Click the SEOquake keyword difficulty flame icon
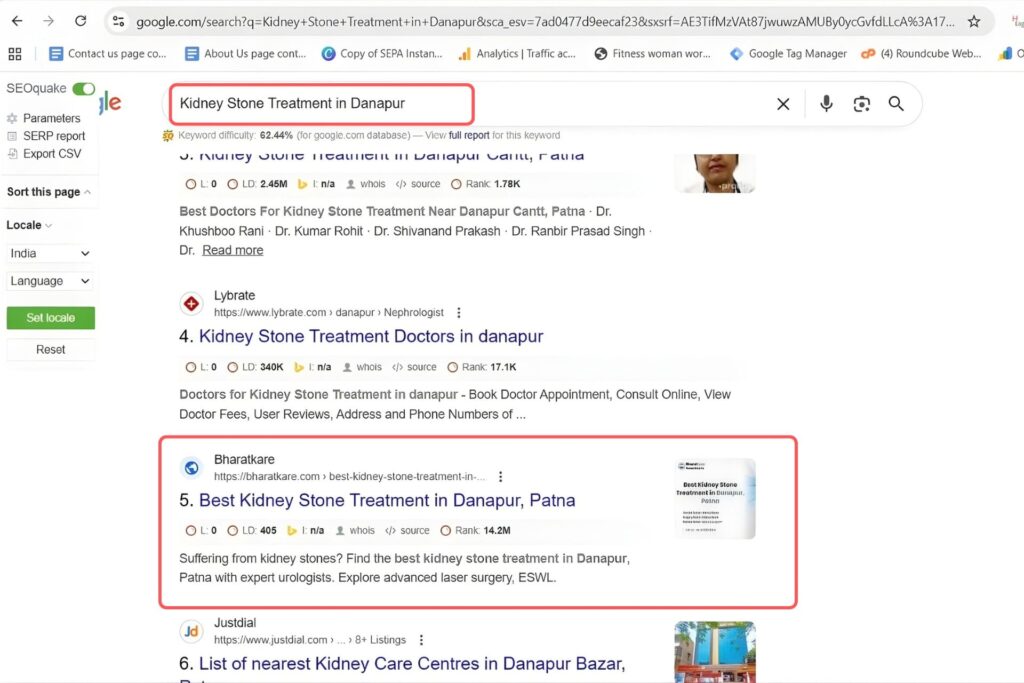This screenshot has height=683, width=1024. 169,134
